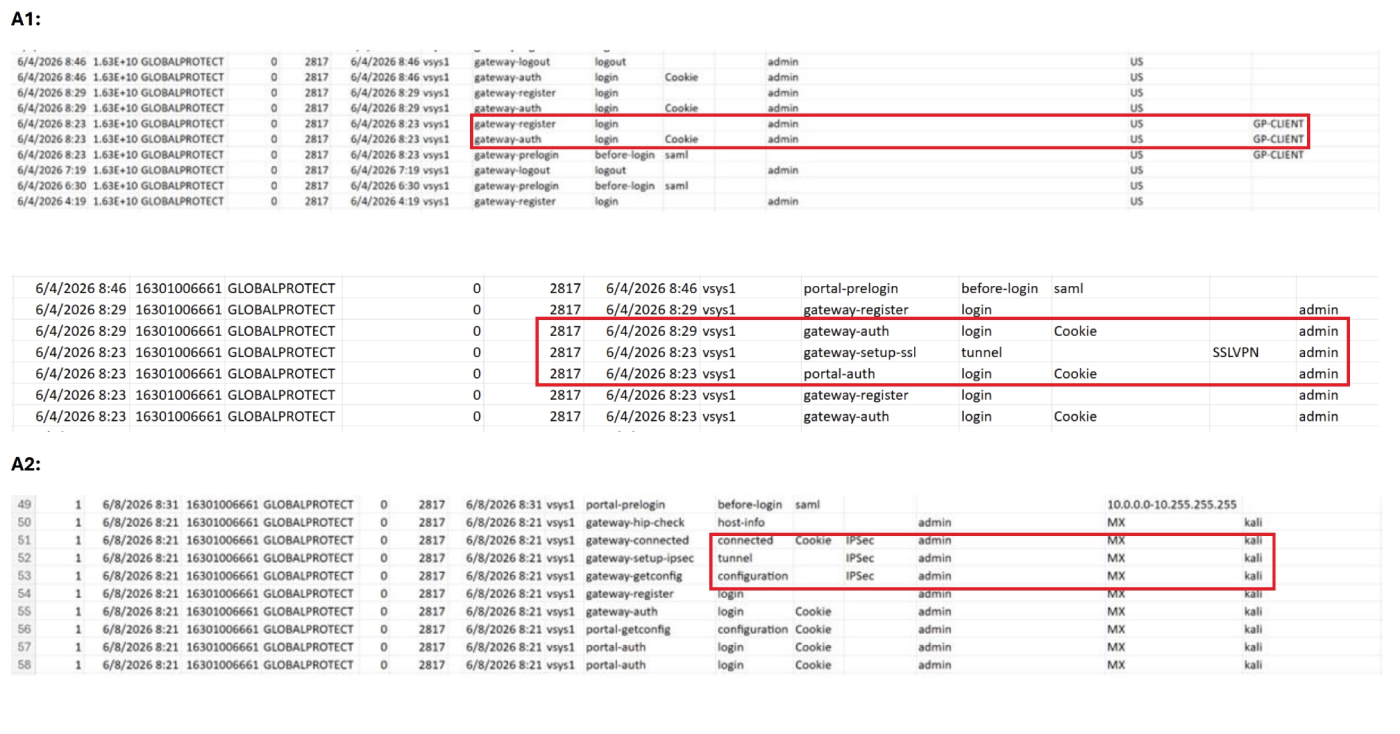Select the gateway-logout cell in the 7:19 row

512,170
